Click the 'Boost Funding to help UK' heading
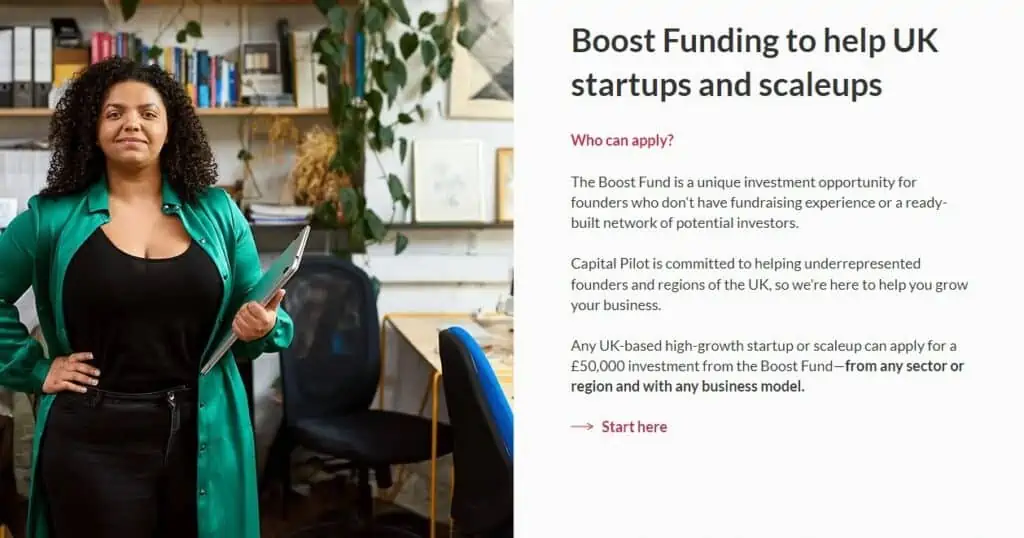 754,40
